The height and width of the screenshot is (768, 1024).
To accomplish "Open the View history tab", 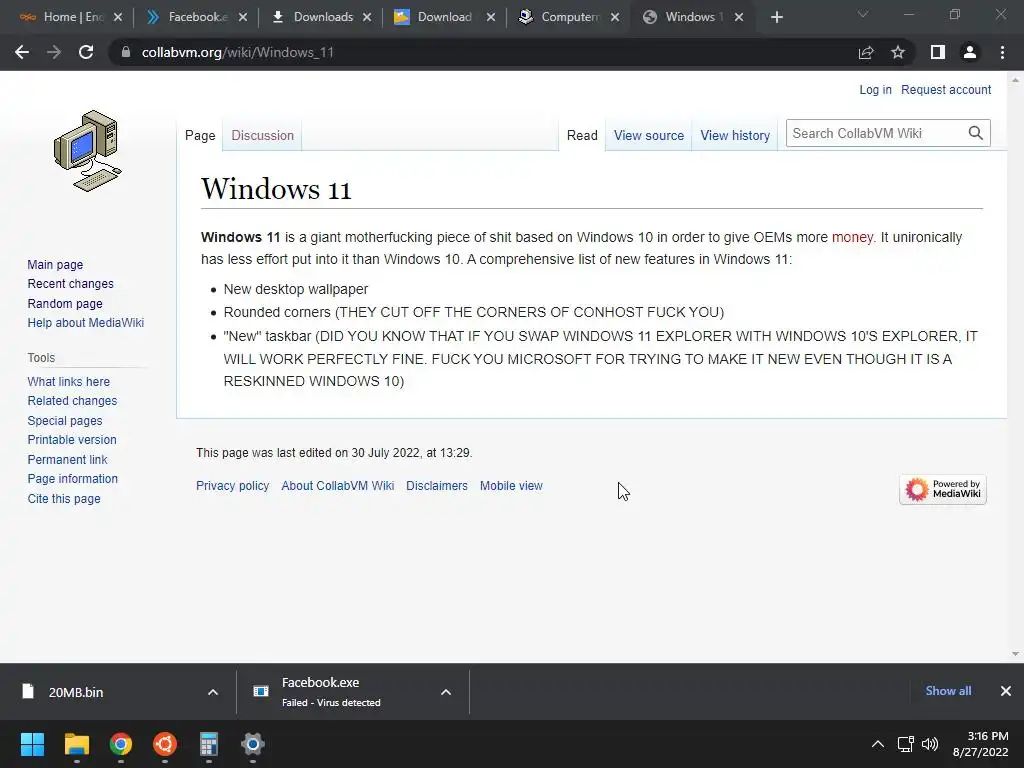I will click(x=735, y=135).
